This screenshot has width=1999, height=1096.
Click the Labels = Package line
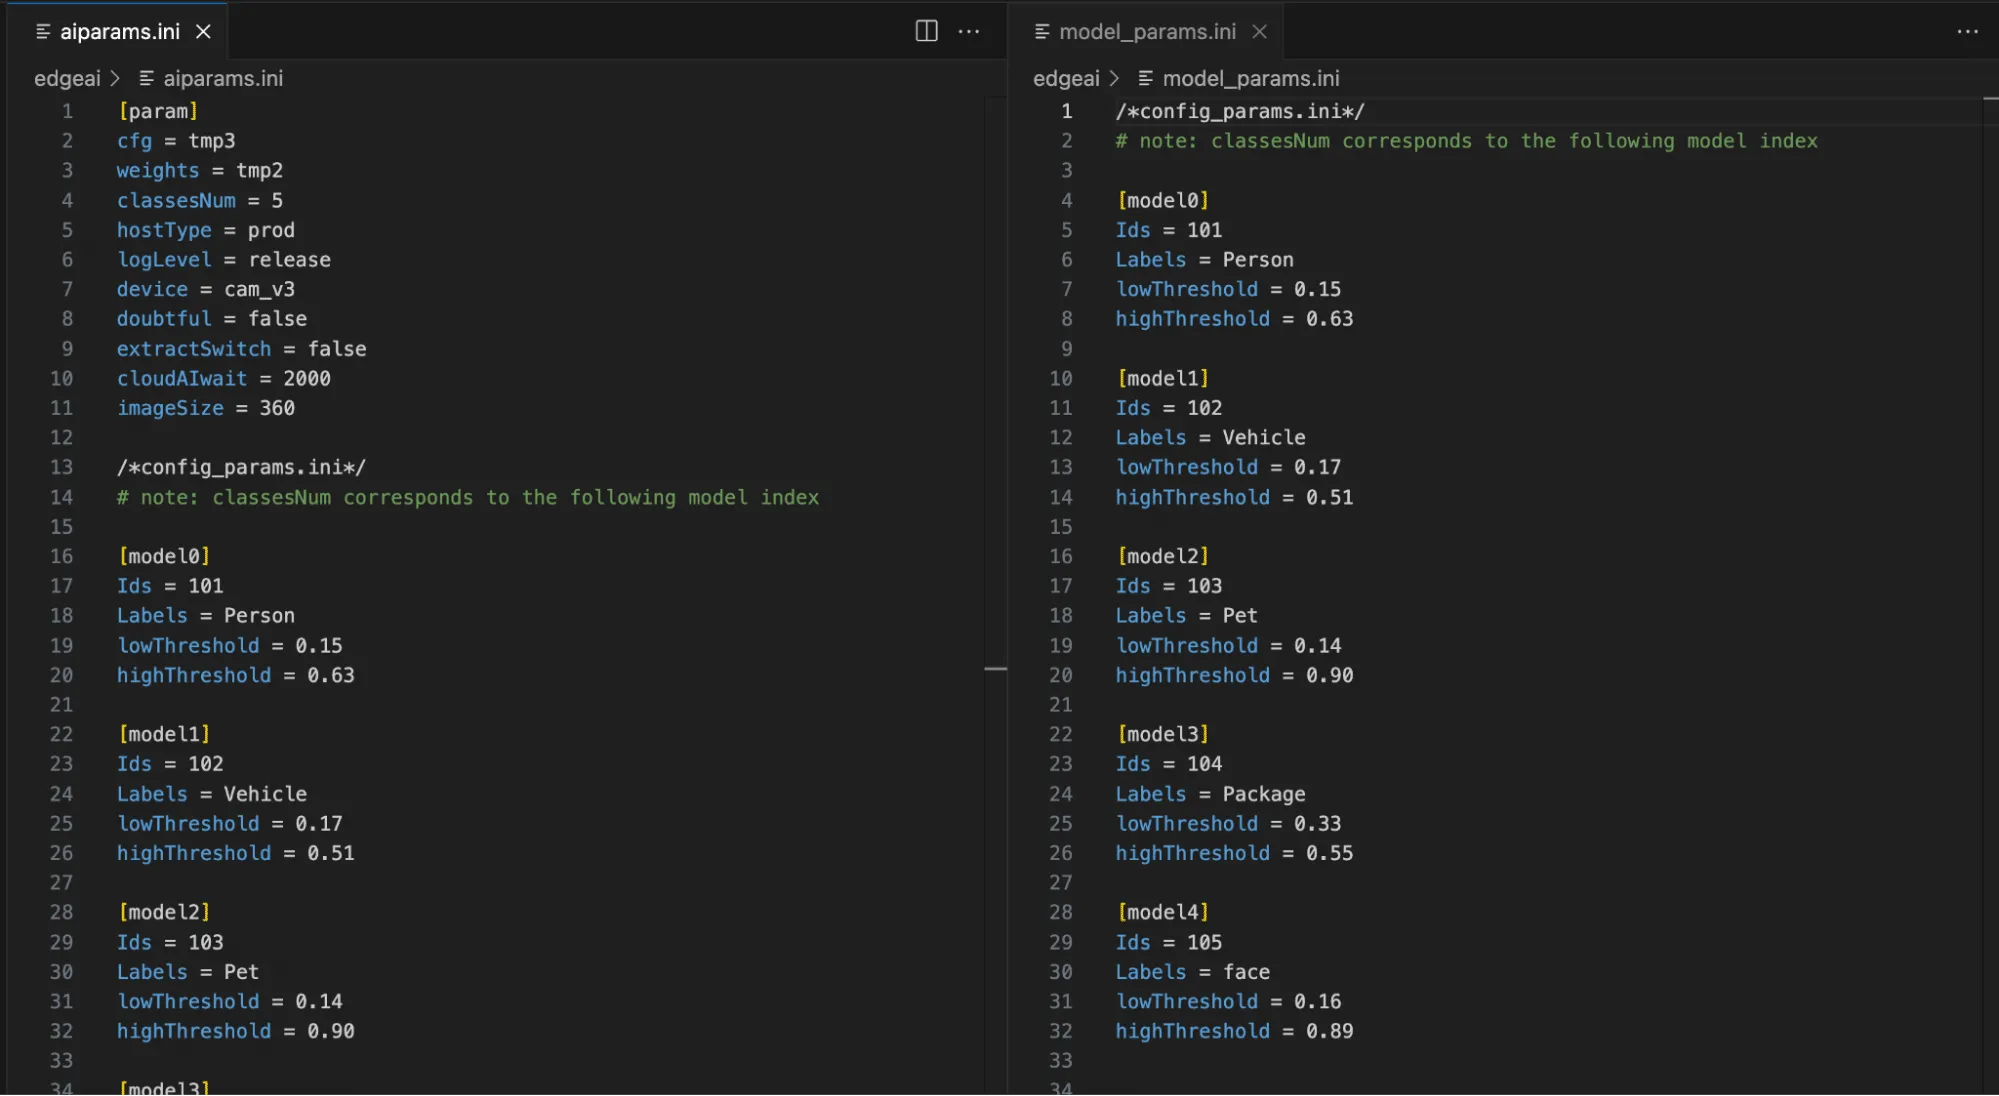tap(1210, 794)
